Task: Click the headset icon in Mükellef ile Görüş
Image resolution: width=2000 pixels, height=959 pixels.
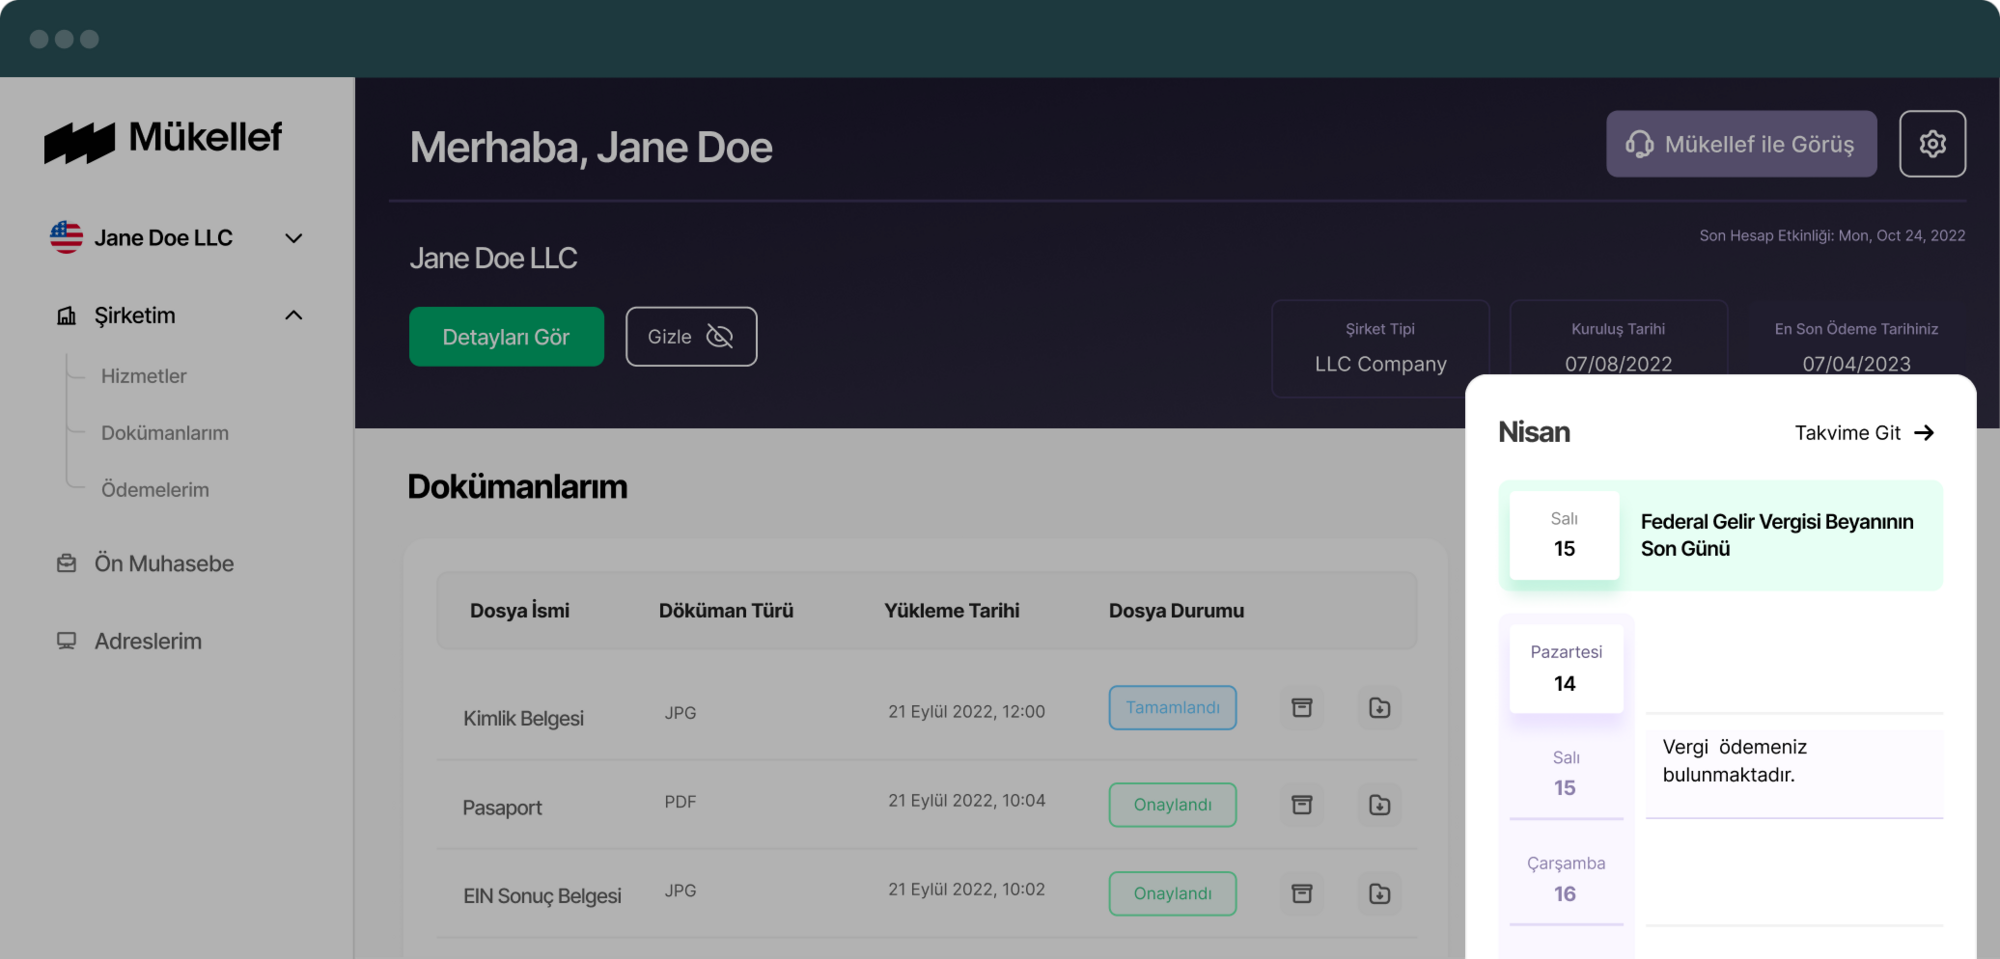Action: pos(1639,144)
